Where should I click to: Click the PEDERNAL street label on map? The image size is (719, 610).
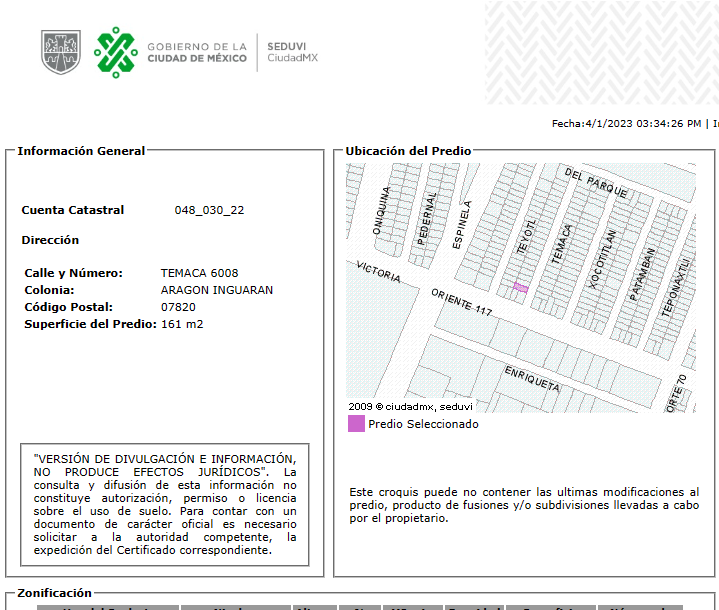[426, 218]
